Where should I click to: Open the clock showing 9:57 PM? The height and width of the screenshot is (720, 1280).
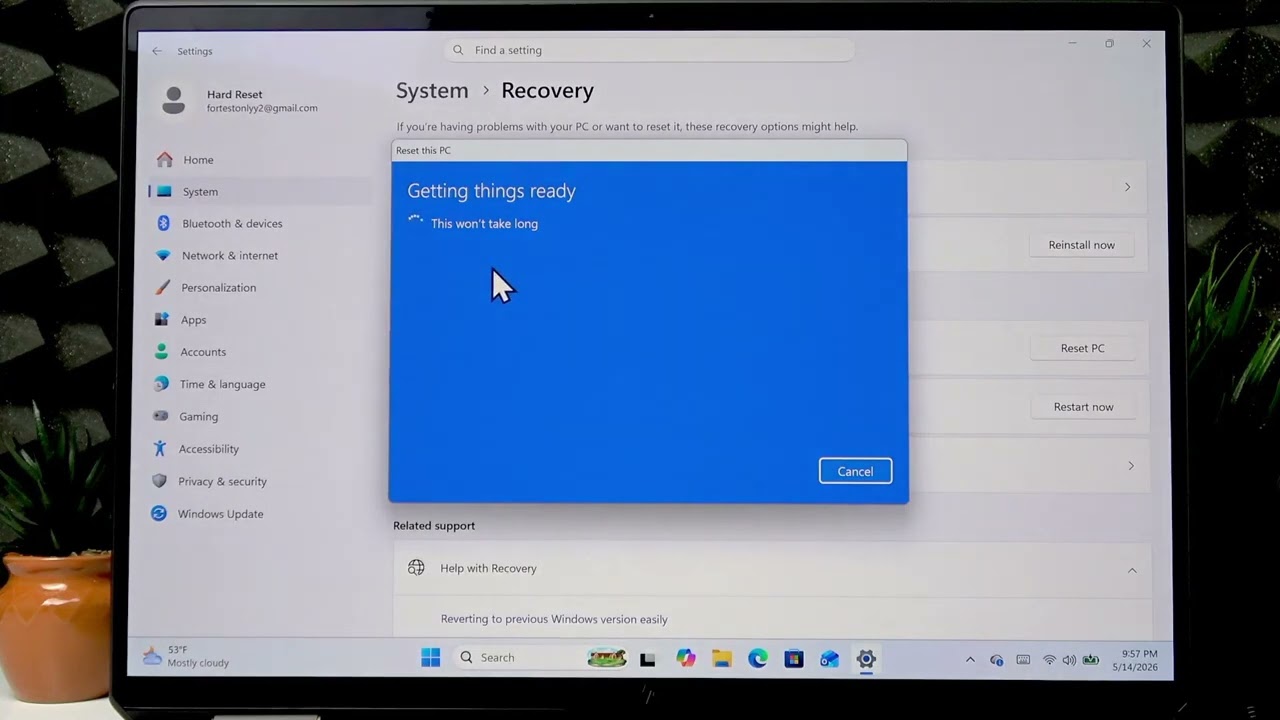coord(1135,660)
